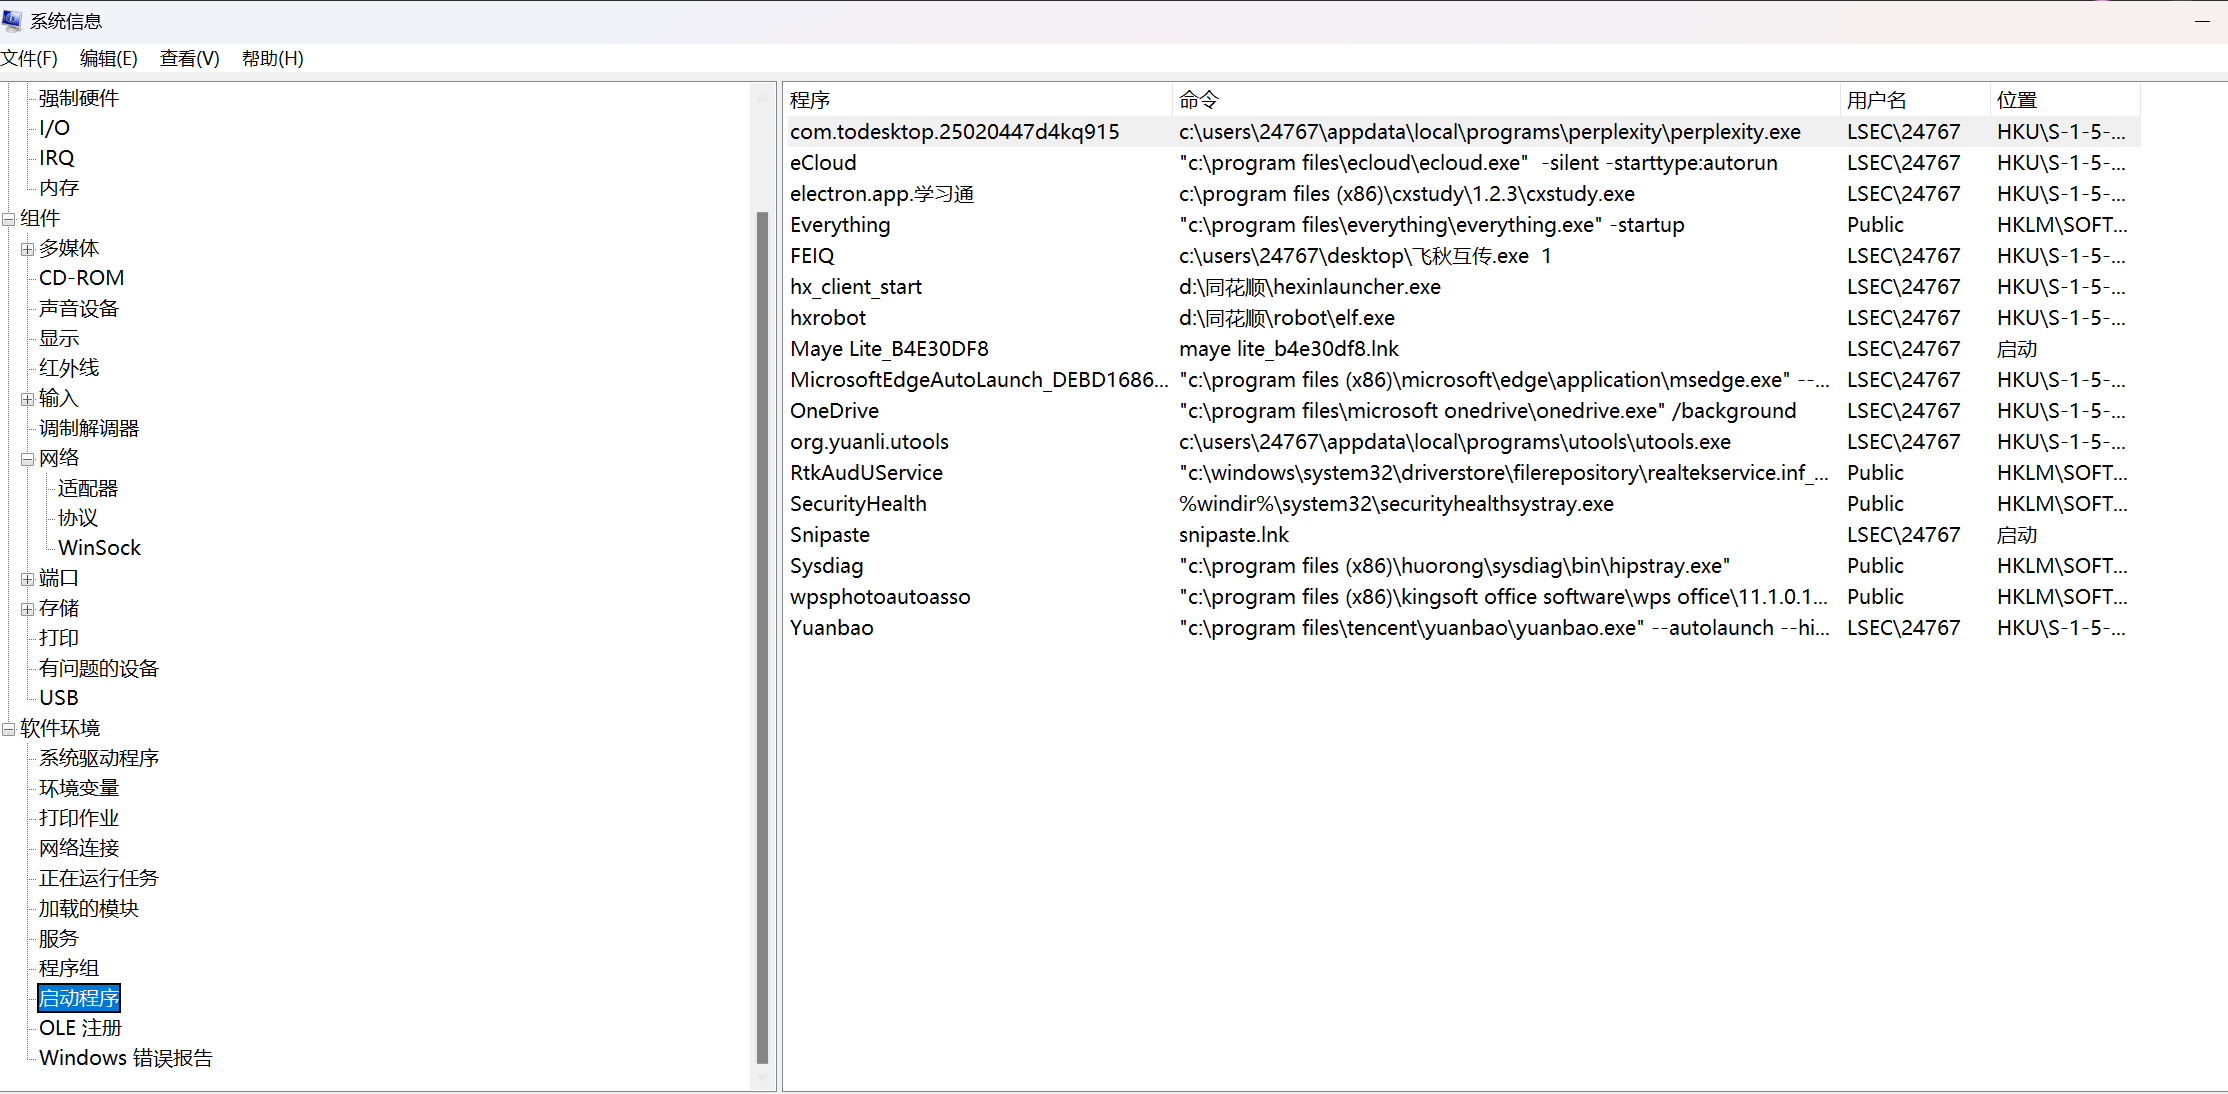
Task: Open the 文件(F) menu
Action: coord(29,59)
